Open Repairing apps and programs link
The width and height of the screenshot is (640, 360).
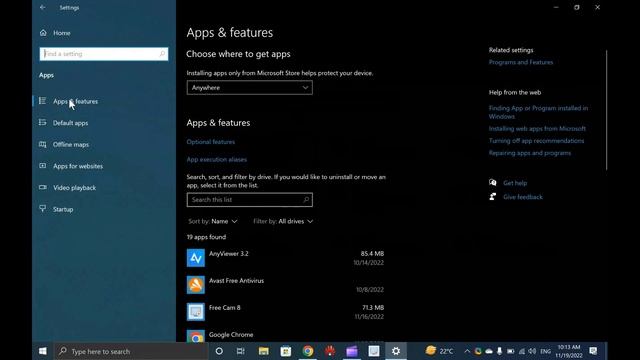(x=530, y=153)
